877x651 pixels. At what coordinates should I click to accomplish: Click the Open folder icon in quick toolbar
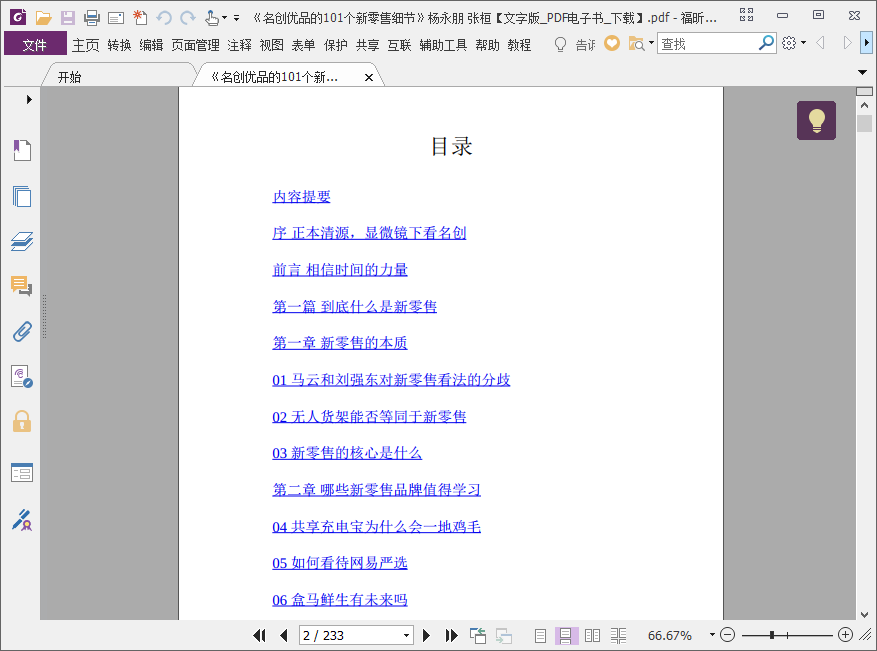pyautogui.click(x=43, y=18)
